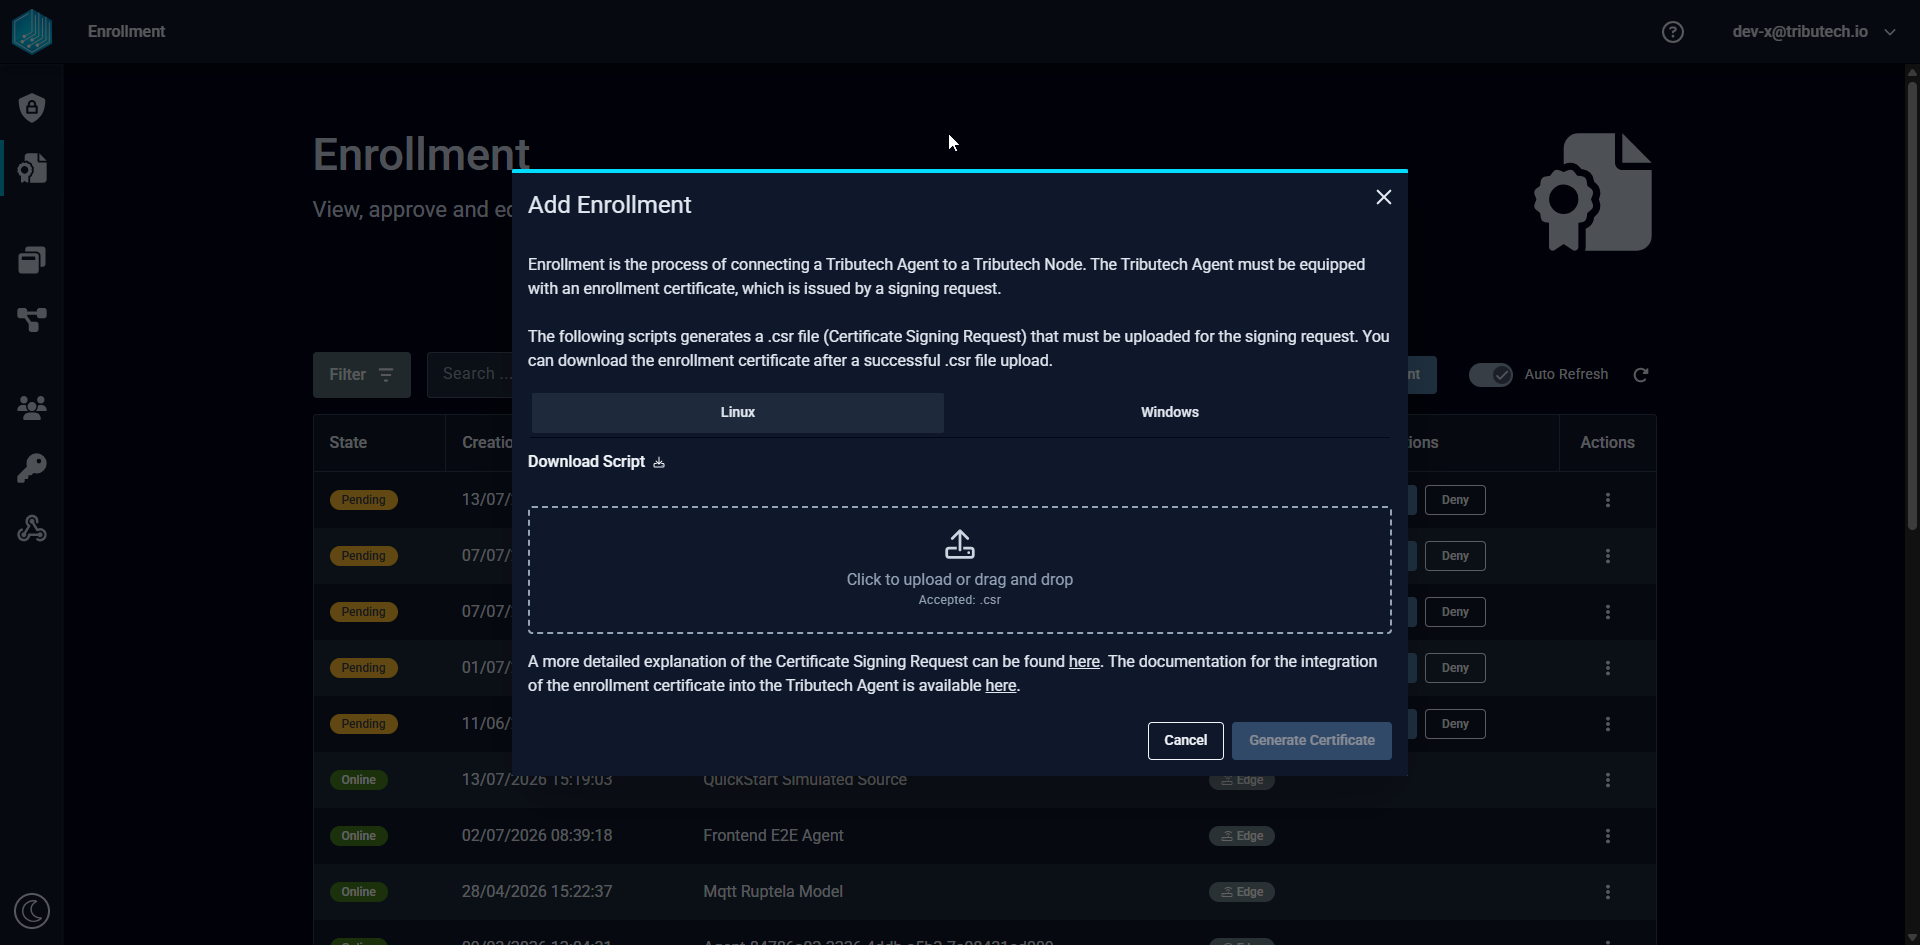Open actions menu for Pending row 13/07

tap(1608, 500)
